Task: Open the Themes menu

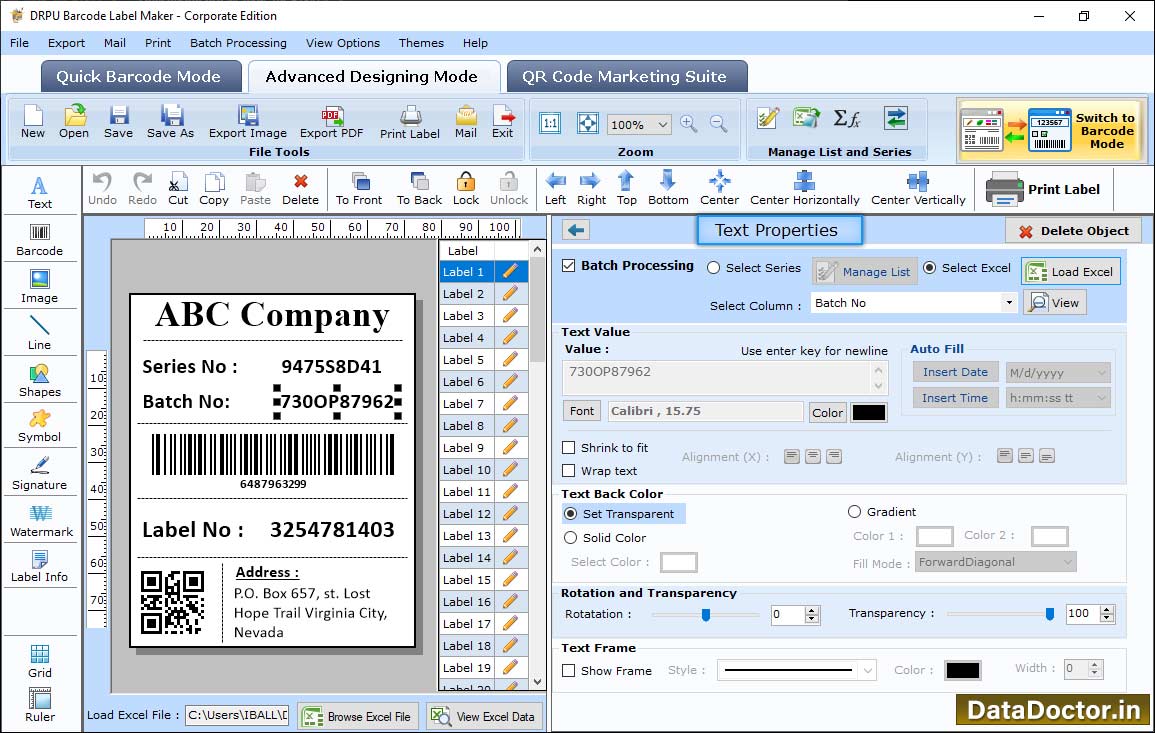Action: 421,43
